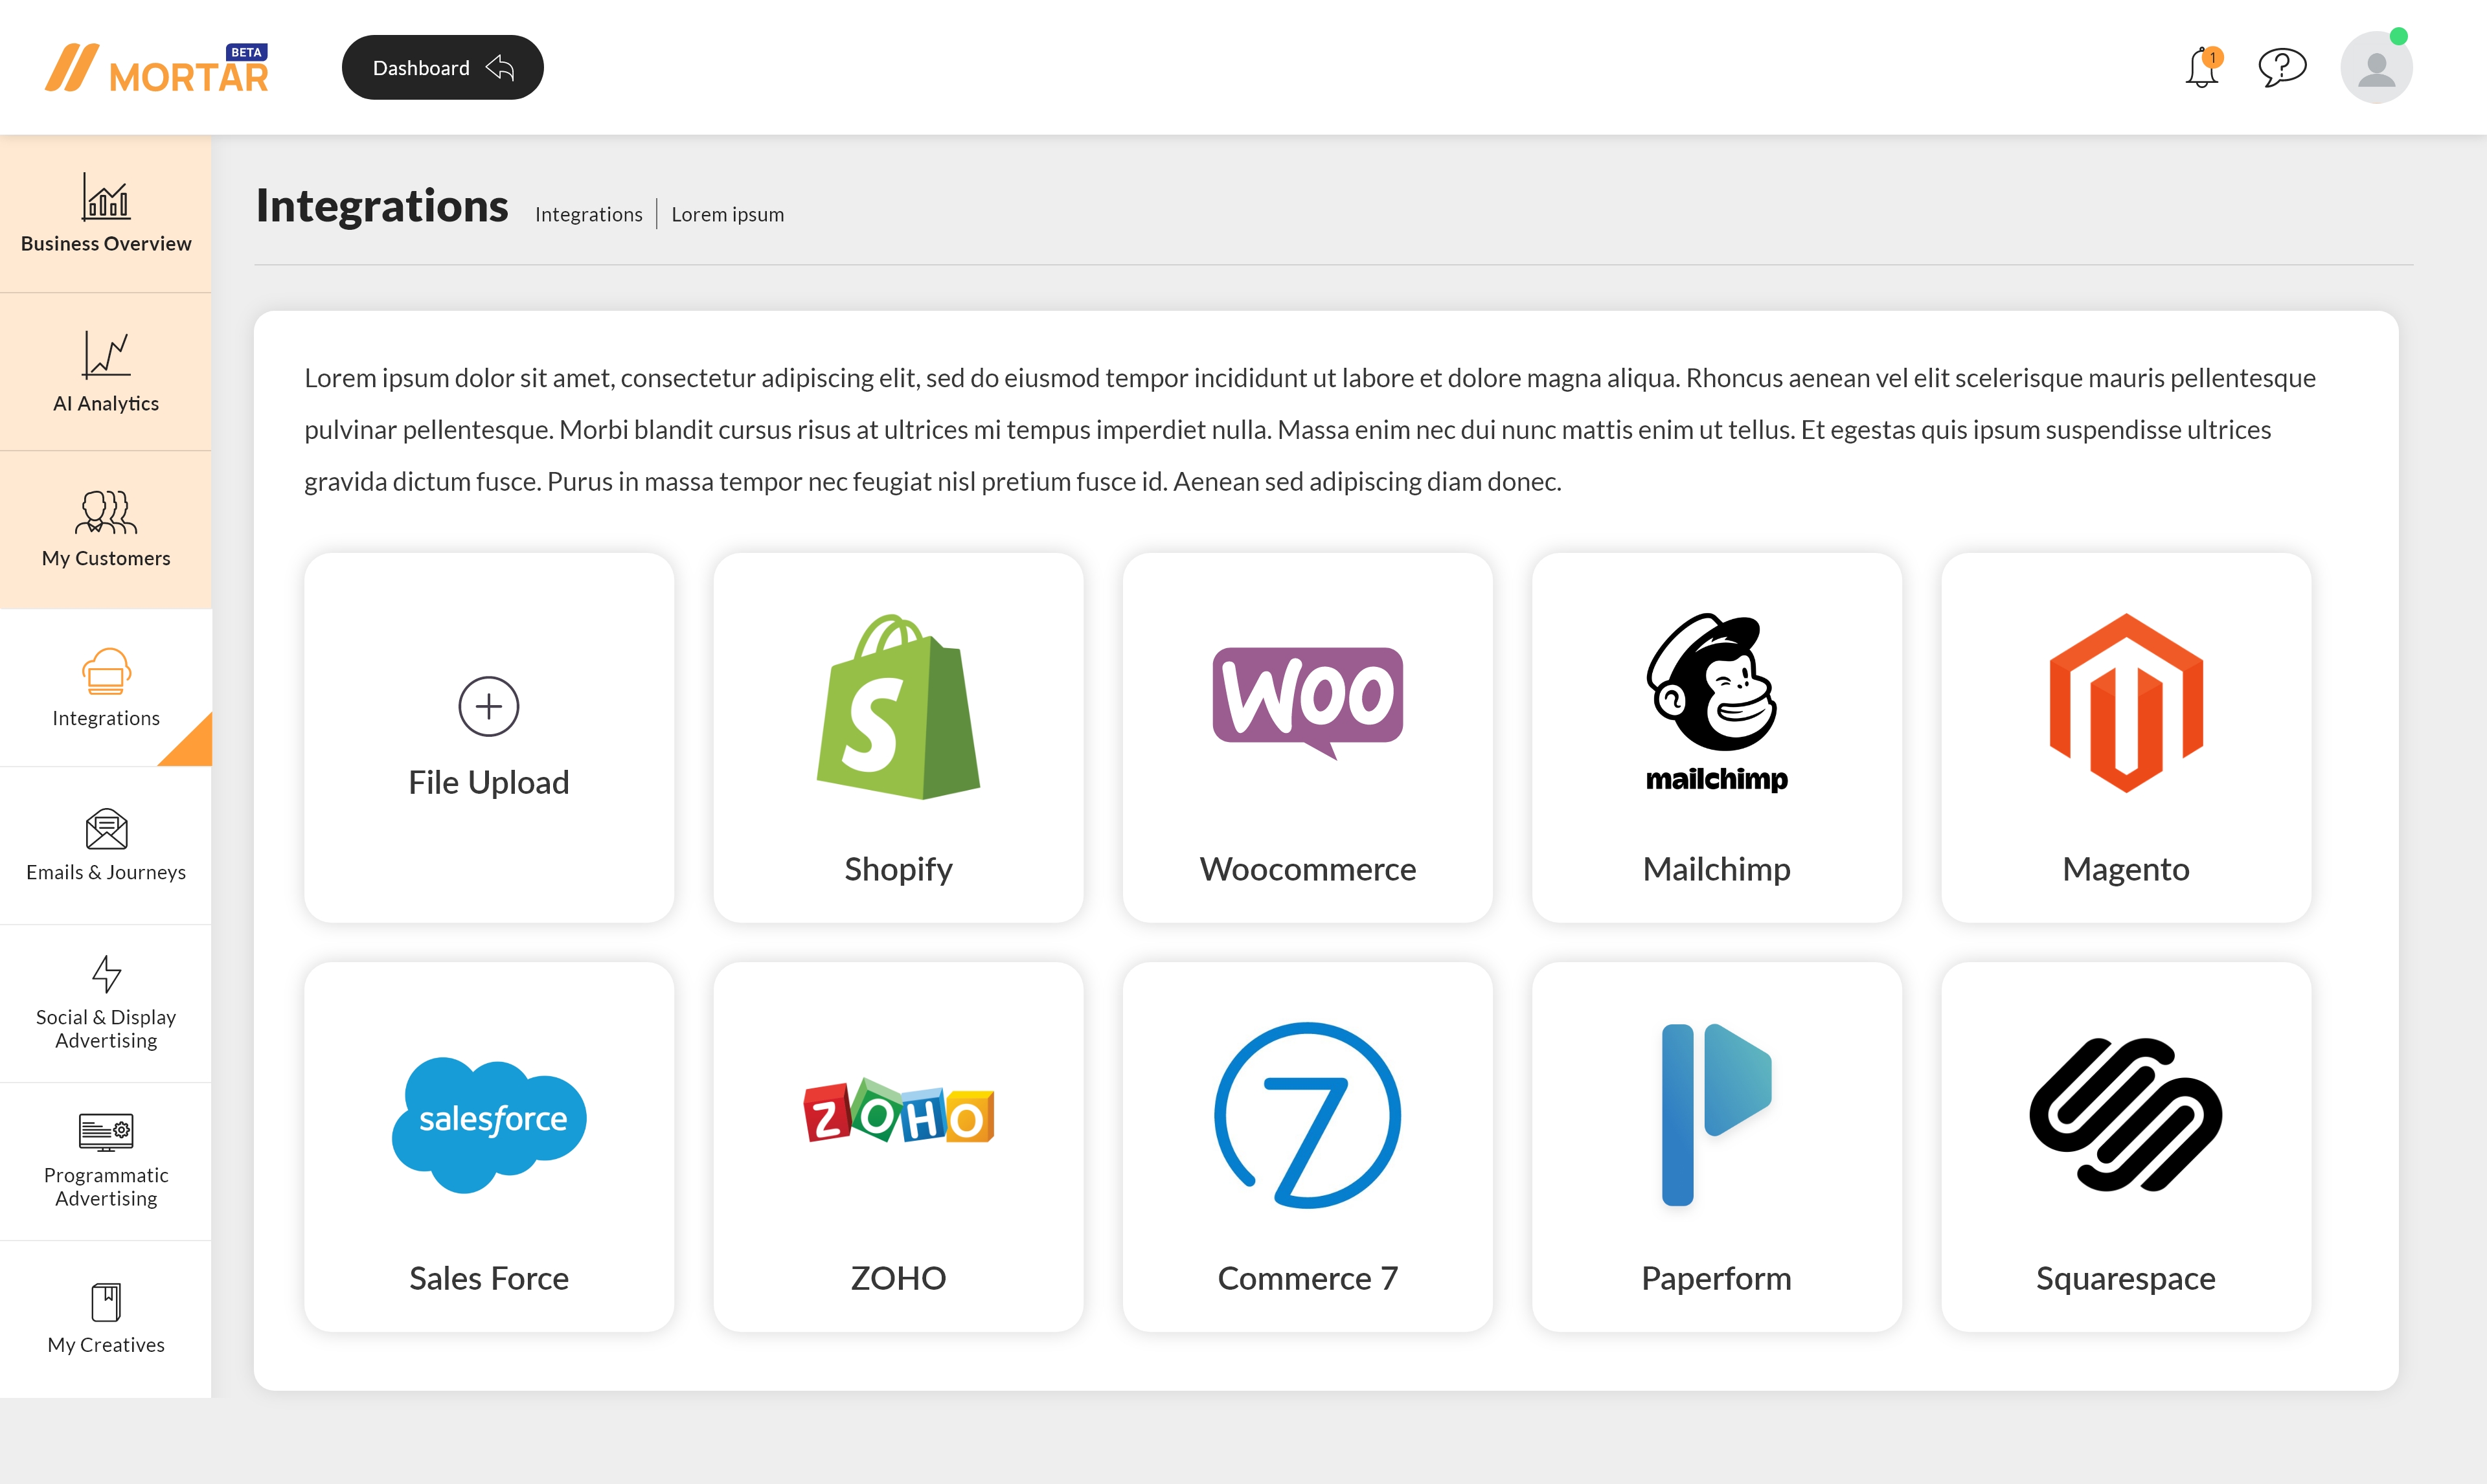This screenshot has height=1484, width=2487.
Task: Choose the Mailchimp integration logo
Action: 1716,700
